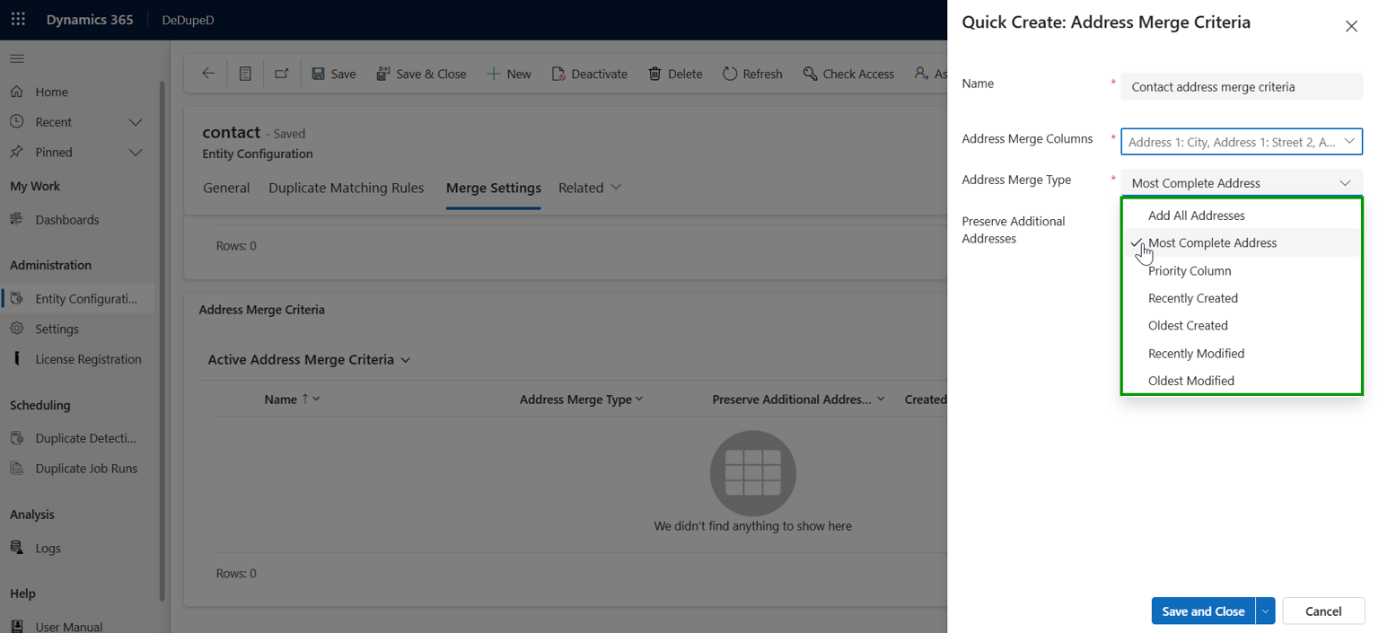Click the back arrow in toolbar
Image resolution: width=1379 pixels, height=633 pixels.
[208, 73]
